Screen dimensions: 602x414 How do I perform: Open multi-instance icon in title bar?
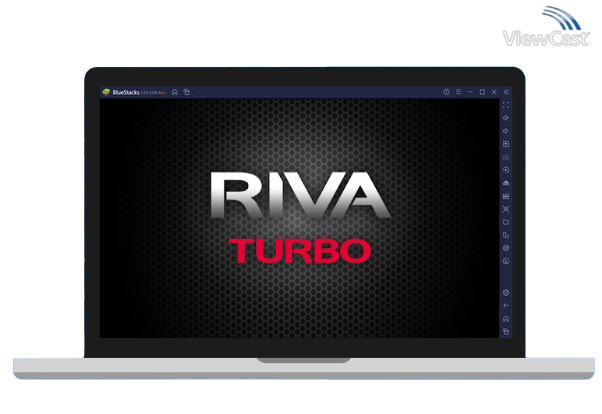tap(187, 92)
